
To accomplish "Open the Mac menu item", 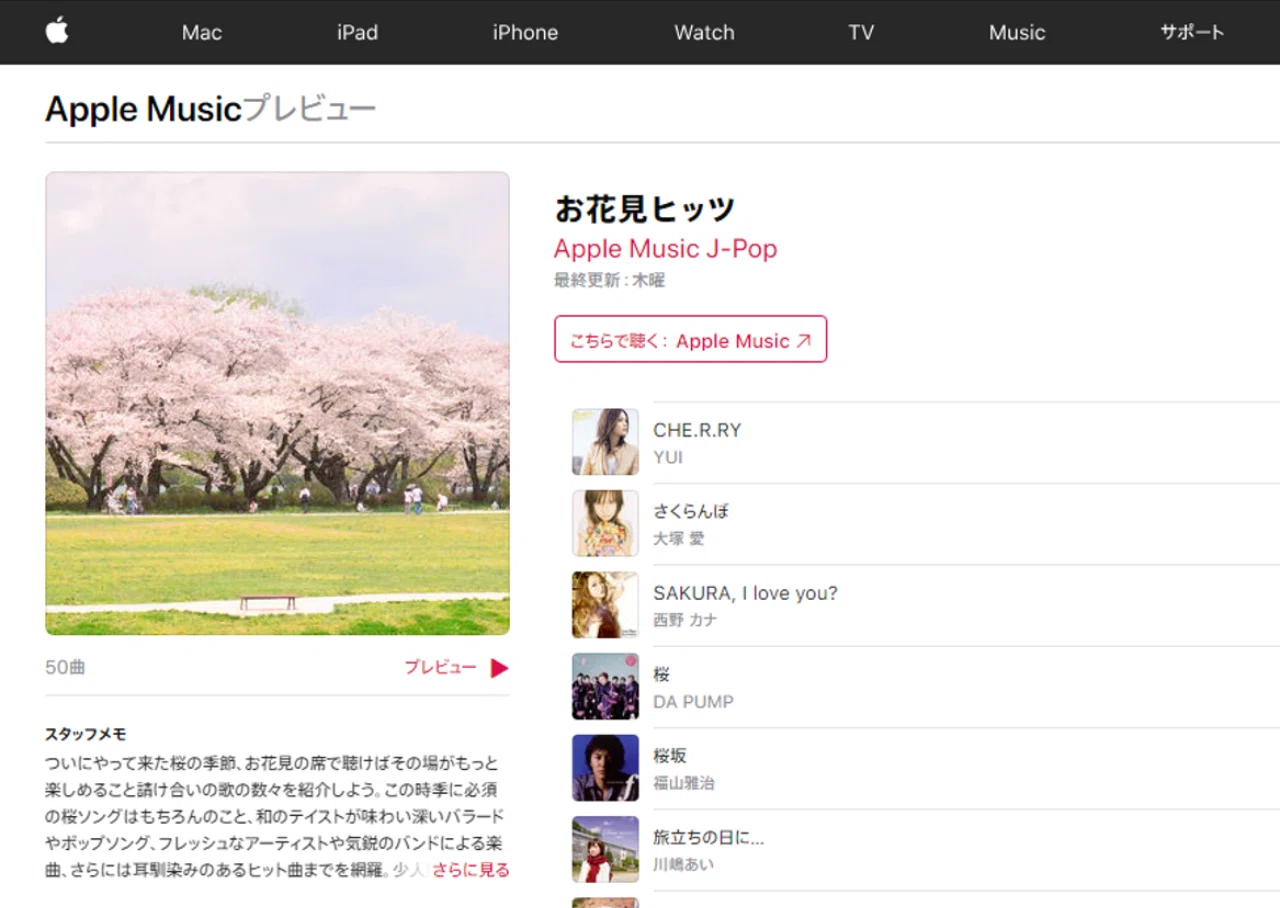I will pos(202,32).
